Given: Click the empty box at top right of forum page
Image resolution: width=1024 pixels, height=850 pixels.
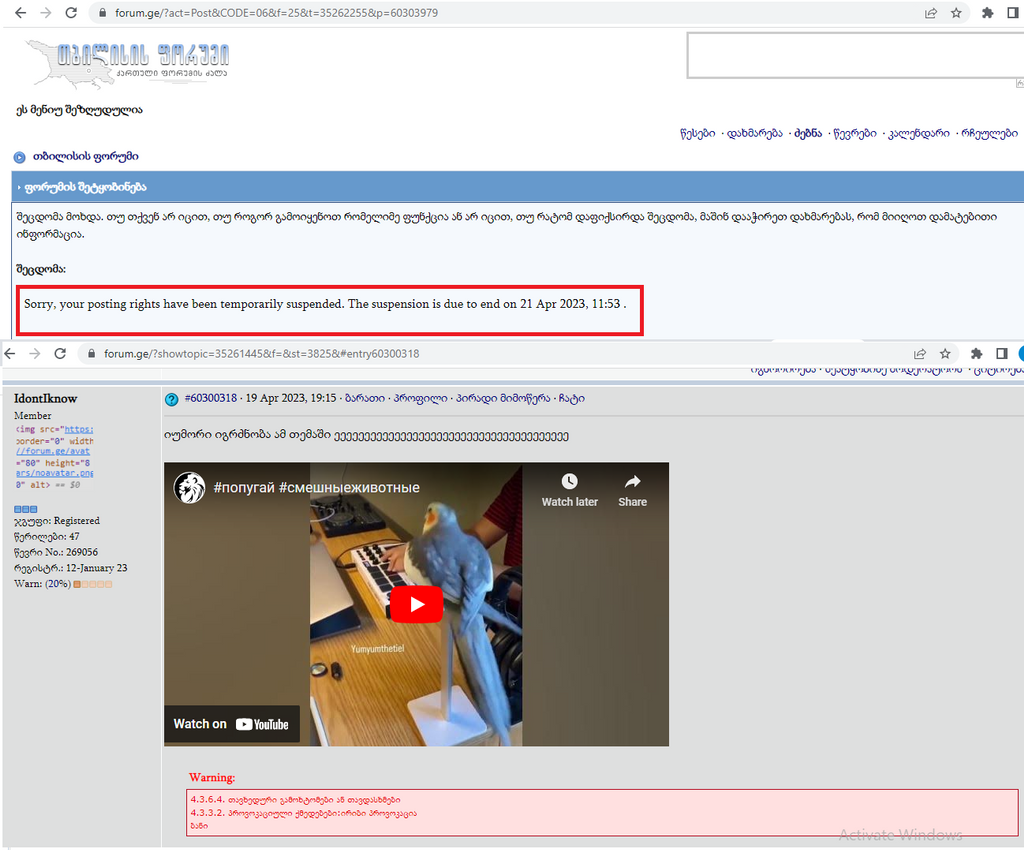Looking at the screenshot, I should pyautogui.click(x=855, y=55).
